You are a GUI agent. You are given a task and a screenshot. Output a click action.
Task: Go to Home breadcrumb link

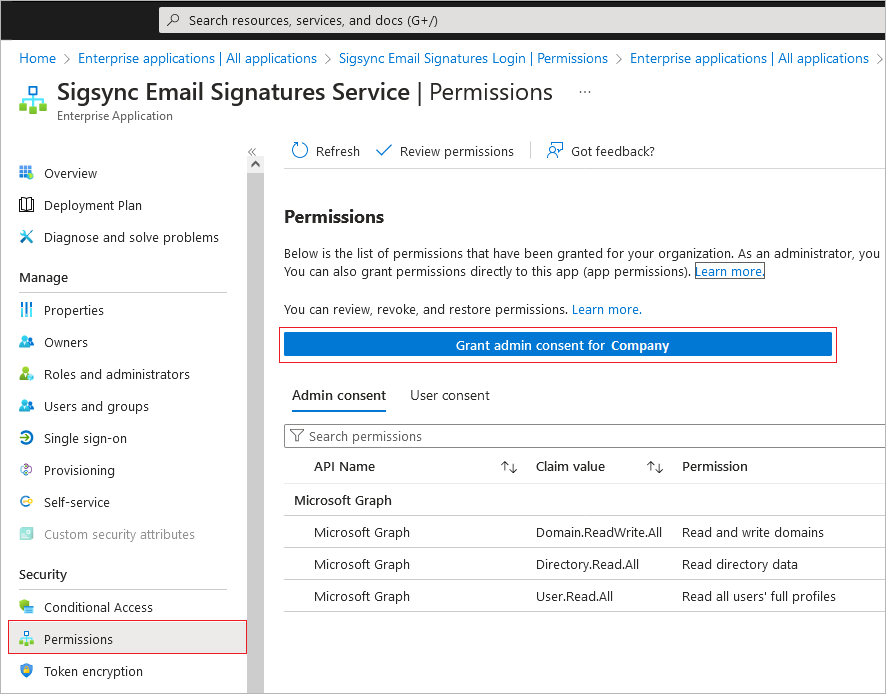pyautogui.click(x=37, y=58)
